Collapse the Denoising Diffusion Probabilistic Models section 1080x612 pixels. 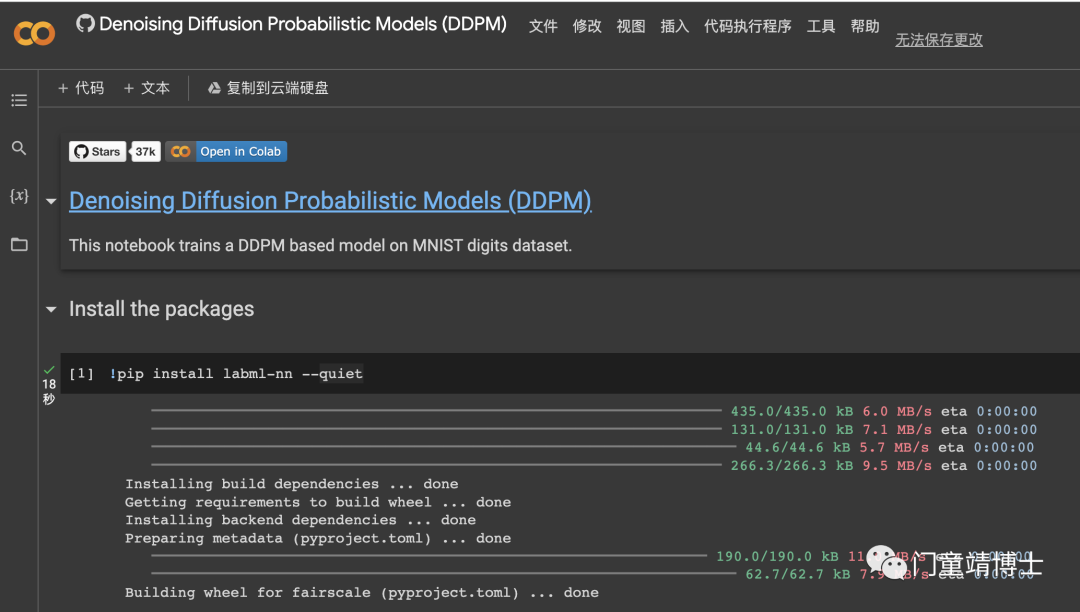click(x=51, y=202)
